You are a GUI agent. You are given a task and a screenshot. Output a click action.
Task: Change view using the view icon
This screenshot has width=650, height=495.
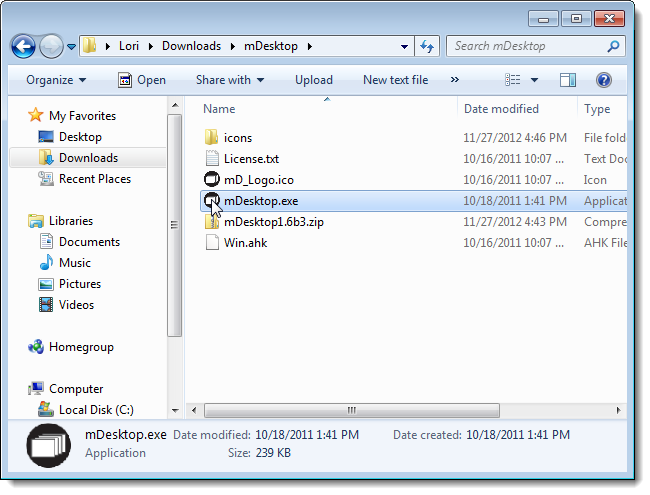[512, 80]
